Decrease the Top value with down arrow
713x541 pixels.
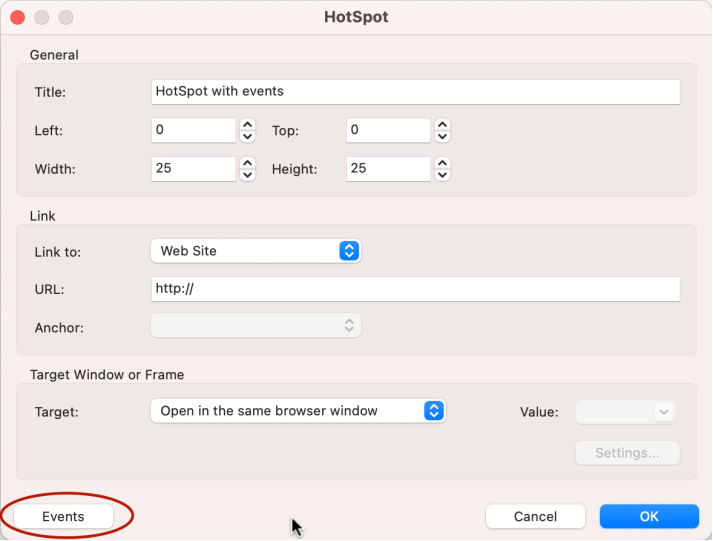(x=442, y=136)
